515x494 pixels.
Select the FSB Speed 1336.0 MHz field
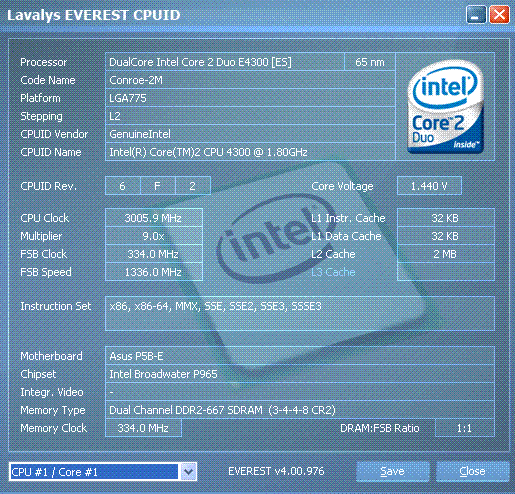[154, 272]
